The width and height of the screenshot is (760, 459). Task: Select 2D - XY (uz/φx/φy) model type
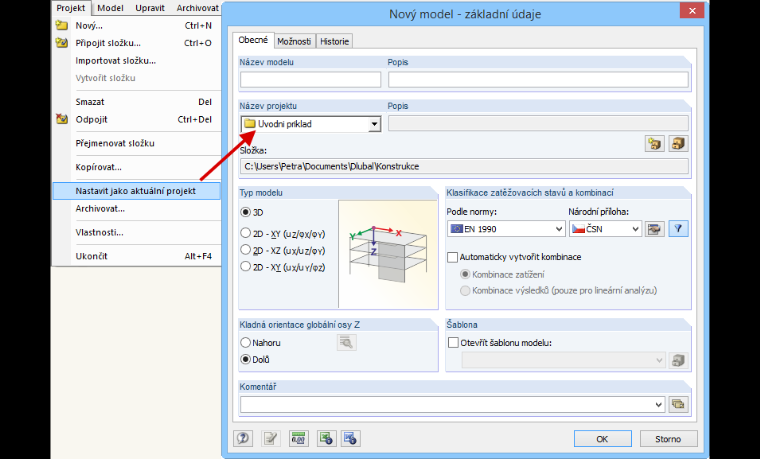coord(246,233)
